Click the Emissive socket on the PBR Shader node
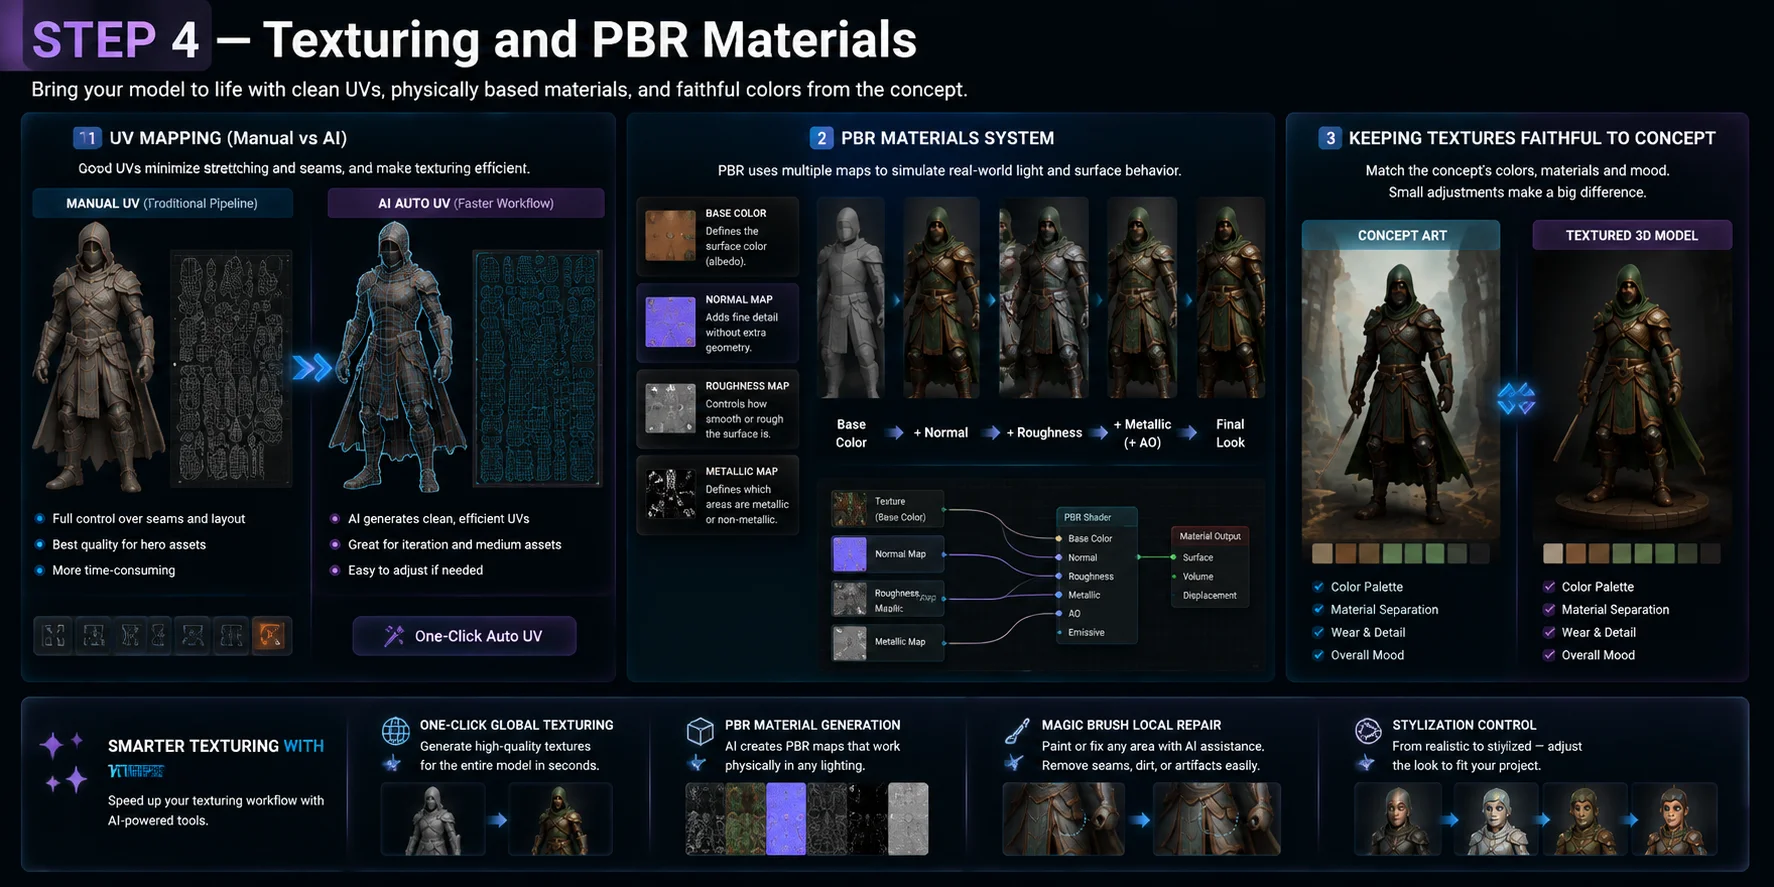1774x887 pixels. point(1059,633)
